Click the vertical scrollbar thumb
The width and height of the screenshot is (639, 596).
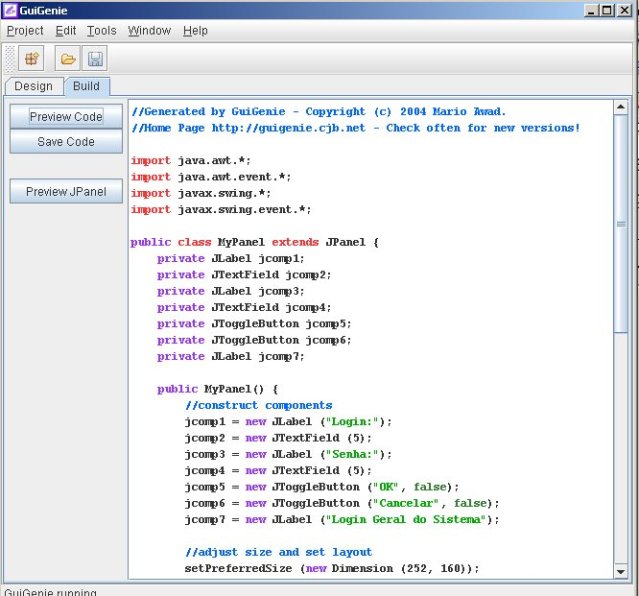621,225
